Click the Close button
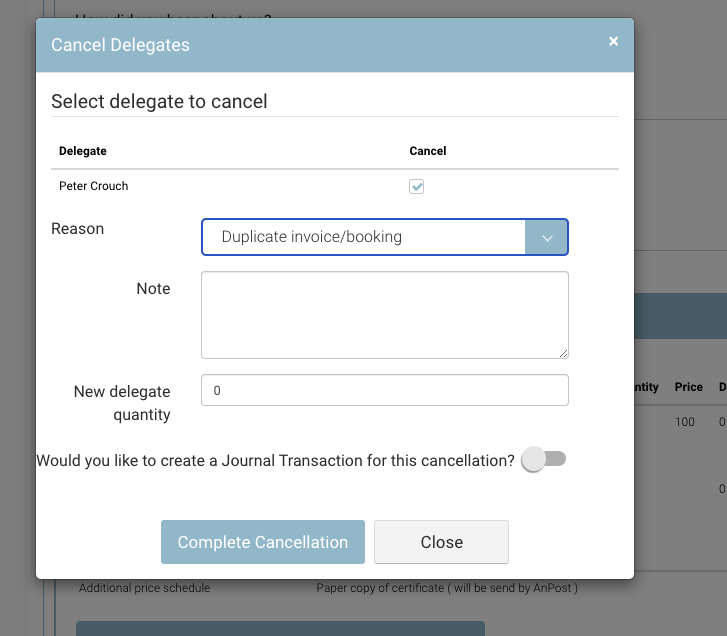The height and width of the screenshot is (636, 727). coord(441,542)
